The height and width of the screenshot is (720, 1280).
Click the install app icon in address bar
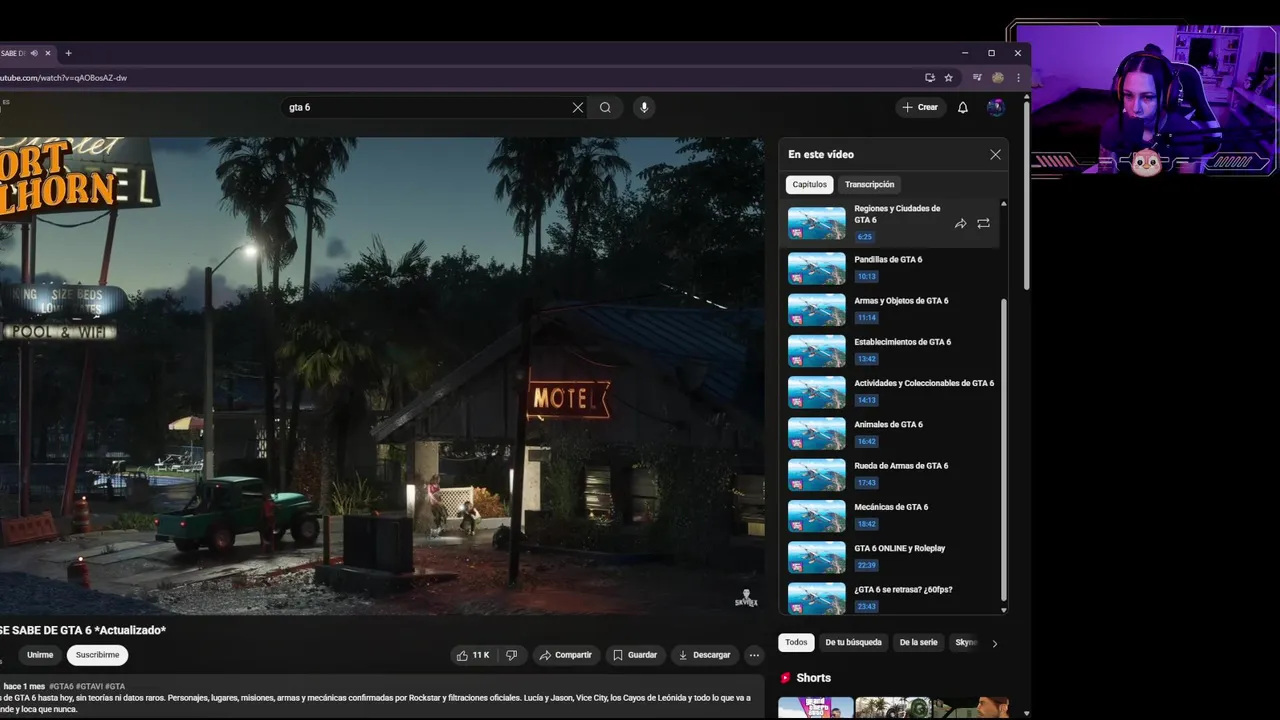(x=930, y=77)
